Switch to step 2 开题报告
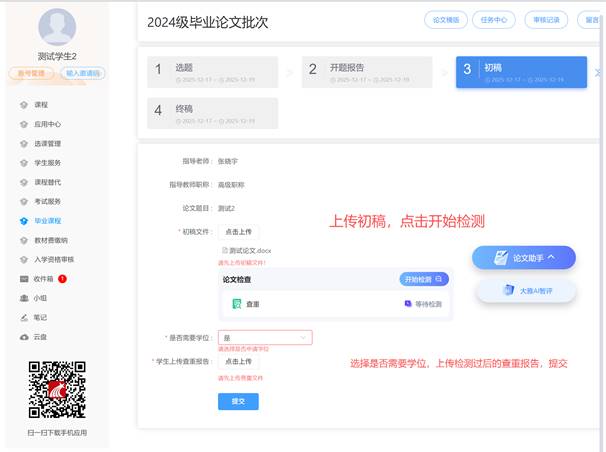This screenshot has width=606, height=452. click(x=367, y=72)
